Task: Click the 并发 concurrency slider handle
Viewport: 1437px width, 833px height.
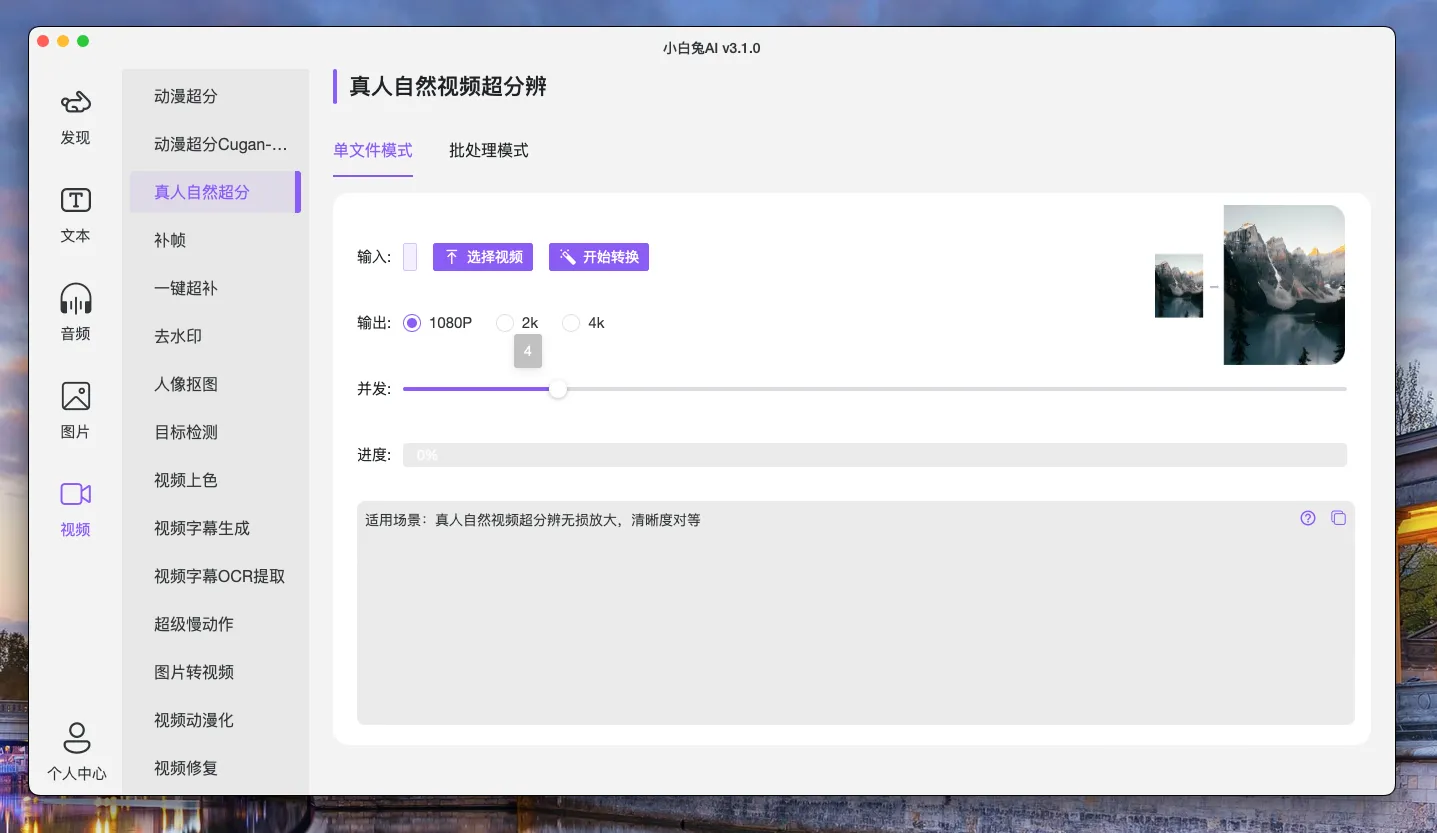Action: pos(558,389)
